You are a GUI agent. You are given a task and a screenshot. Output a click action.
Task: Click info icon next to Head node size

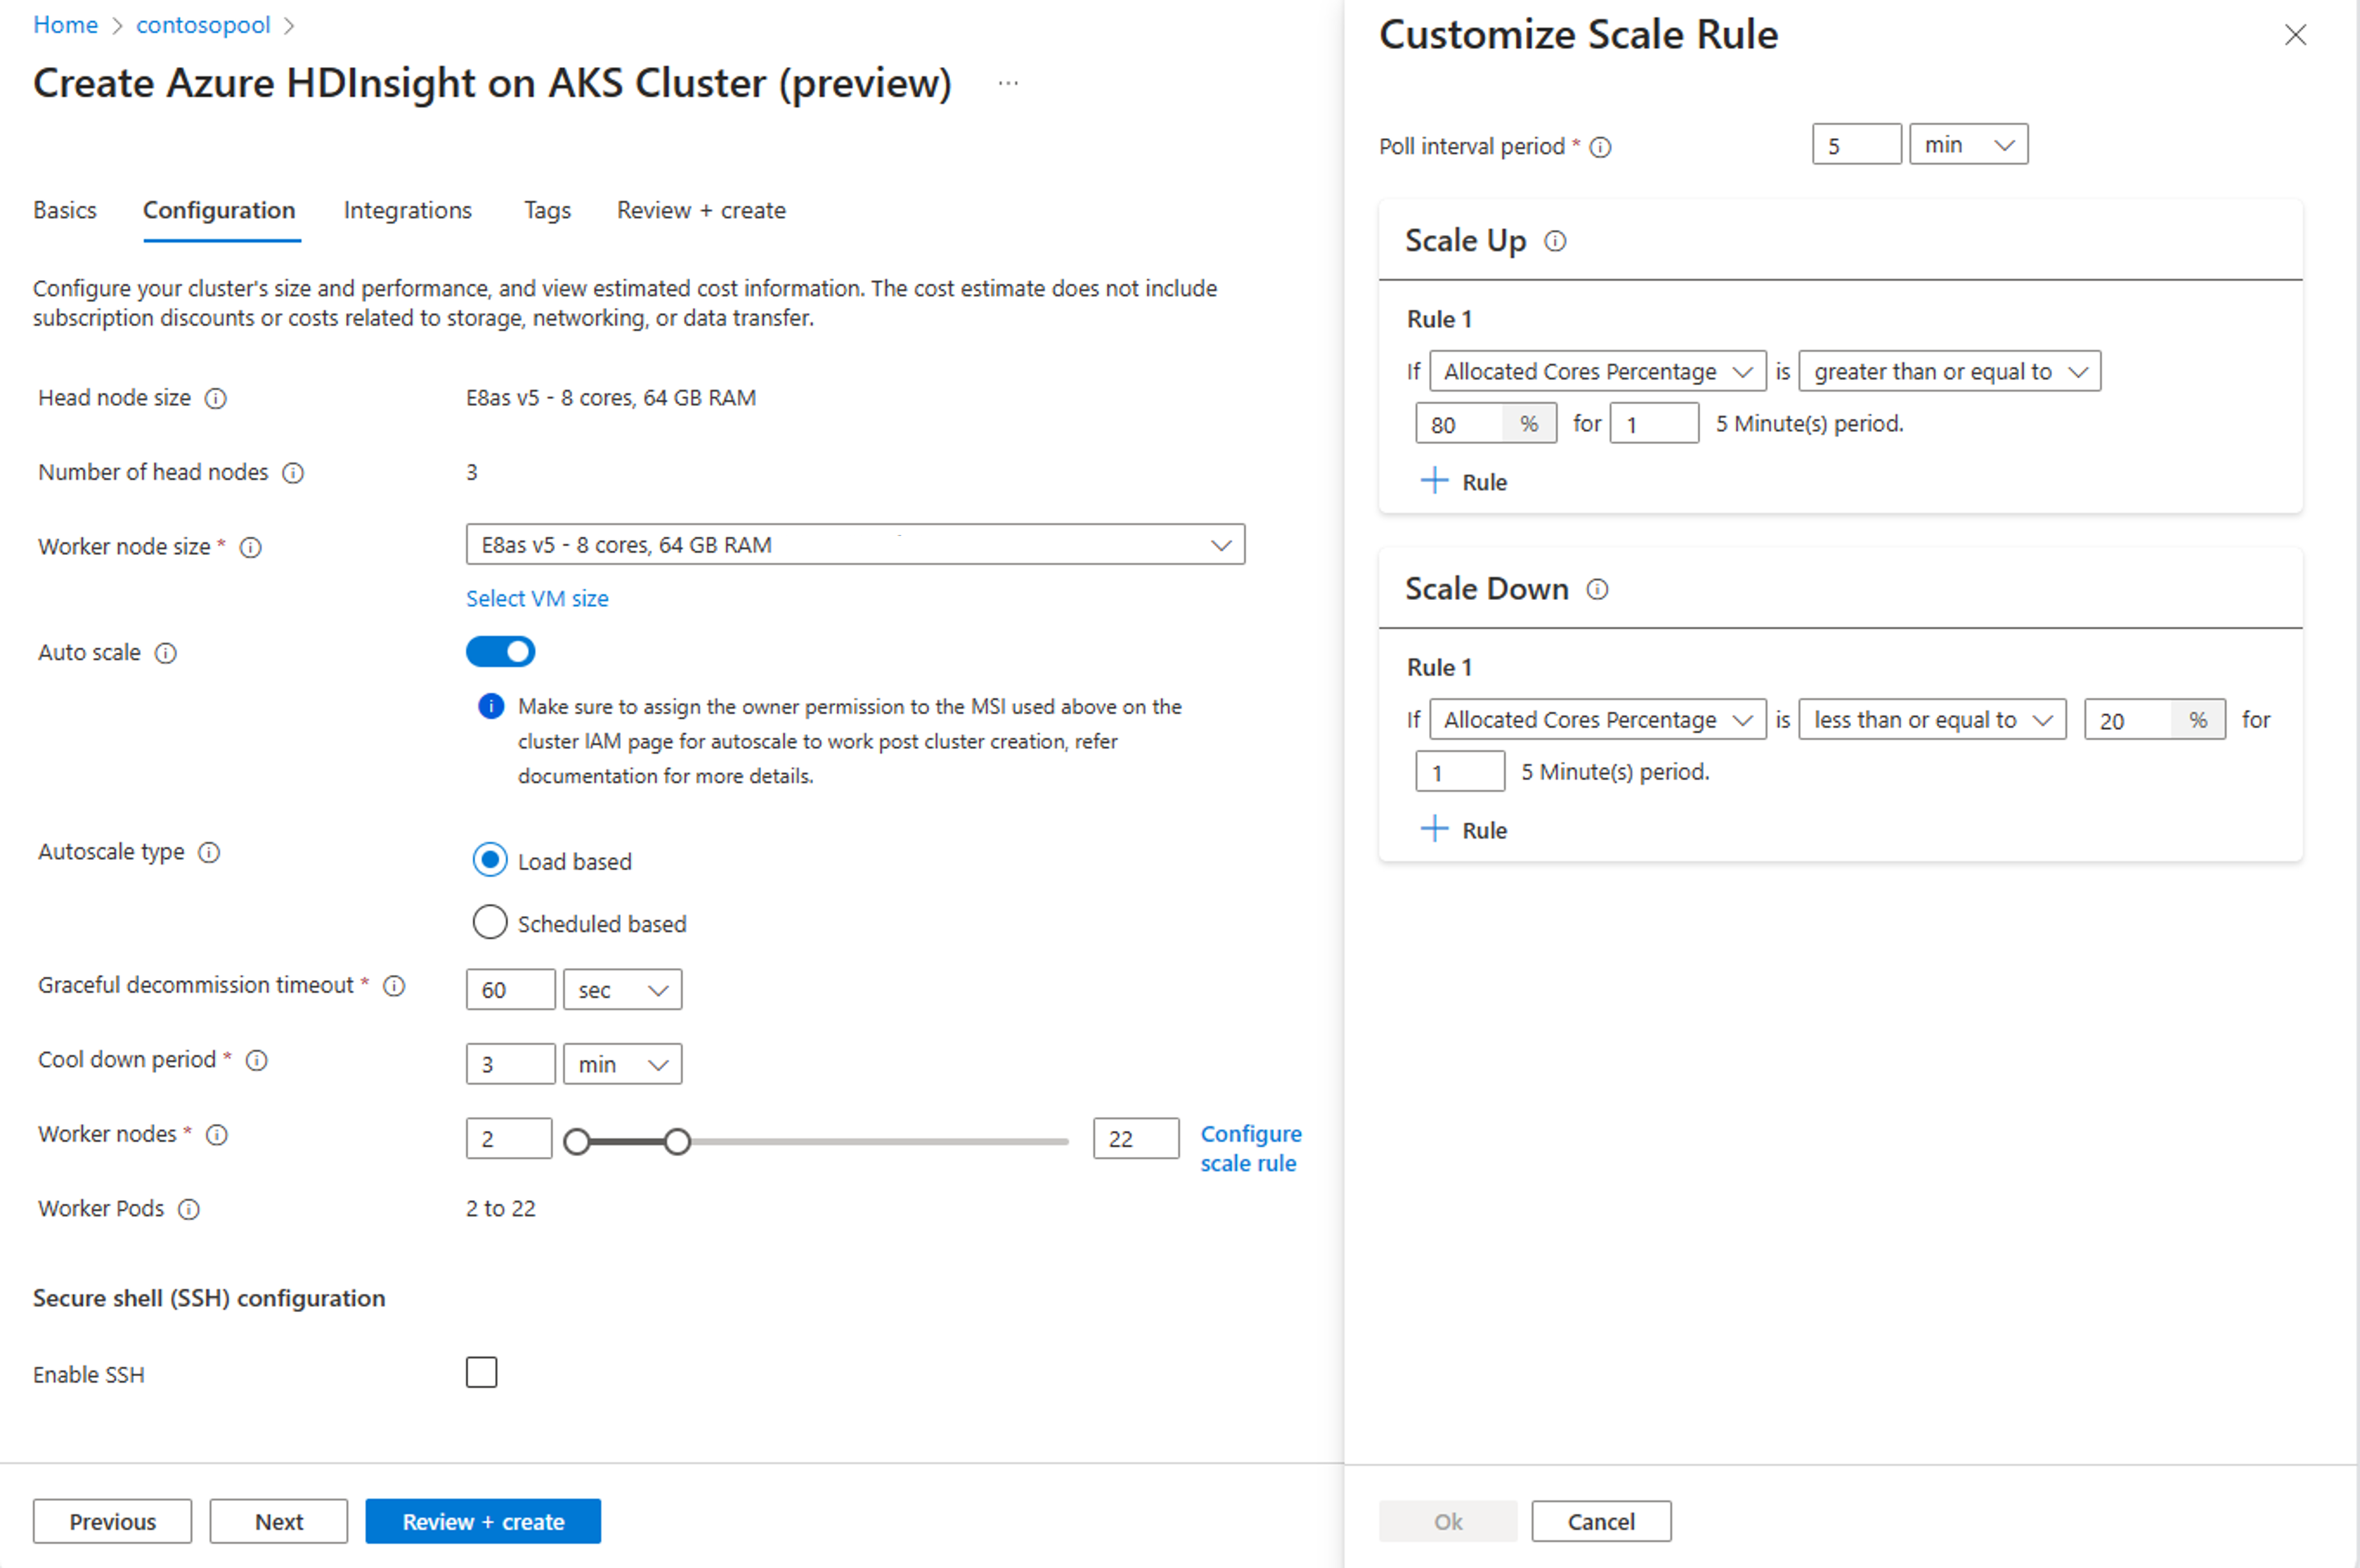pyautogui.click(x=216, y=398)
